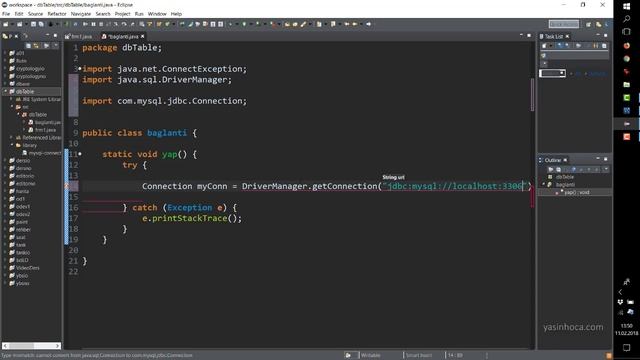The image size is (640, 360).
Task: Select yap() : void in Outline
Action: pyautogui.click(x=576, y=192)
